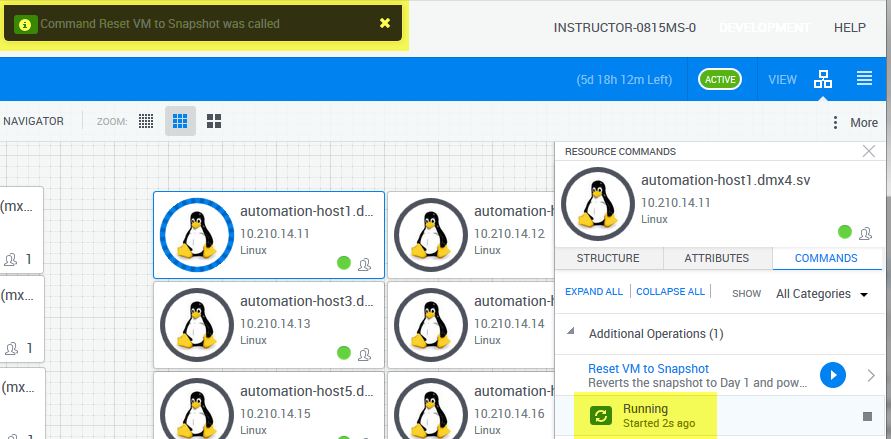Click penguin icon in Resource Commands header

(598, 204)
